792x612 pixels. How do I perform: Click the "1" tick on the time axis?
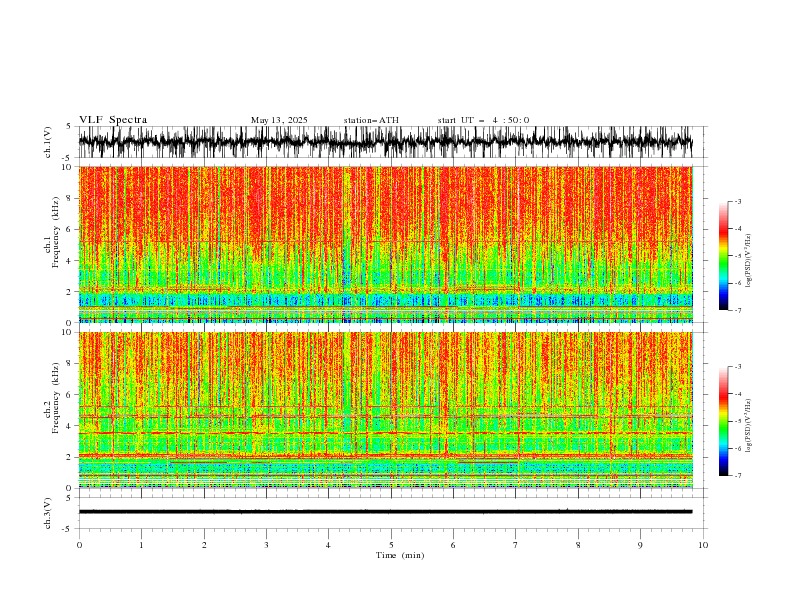click(141, 545)
